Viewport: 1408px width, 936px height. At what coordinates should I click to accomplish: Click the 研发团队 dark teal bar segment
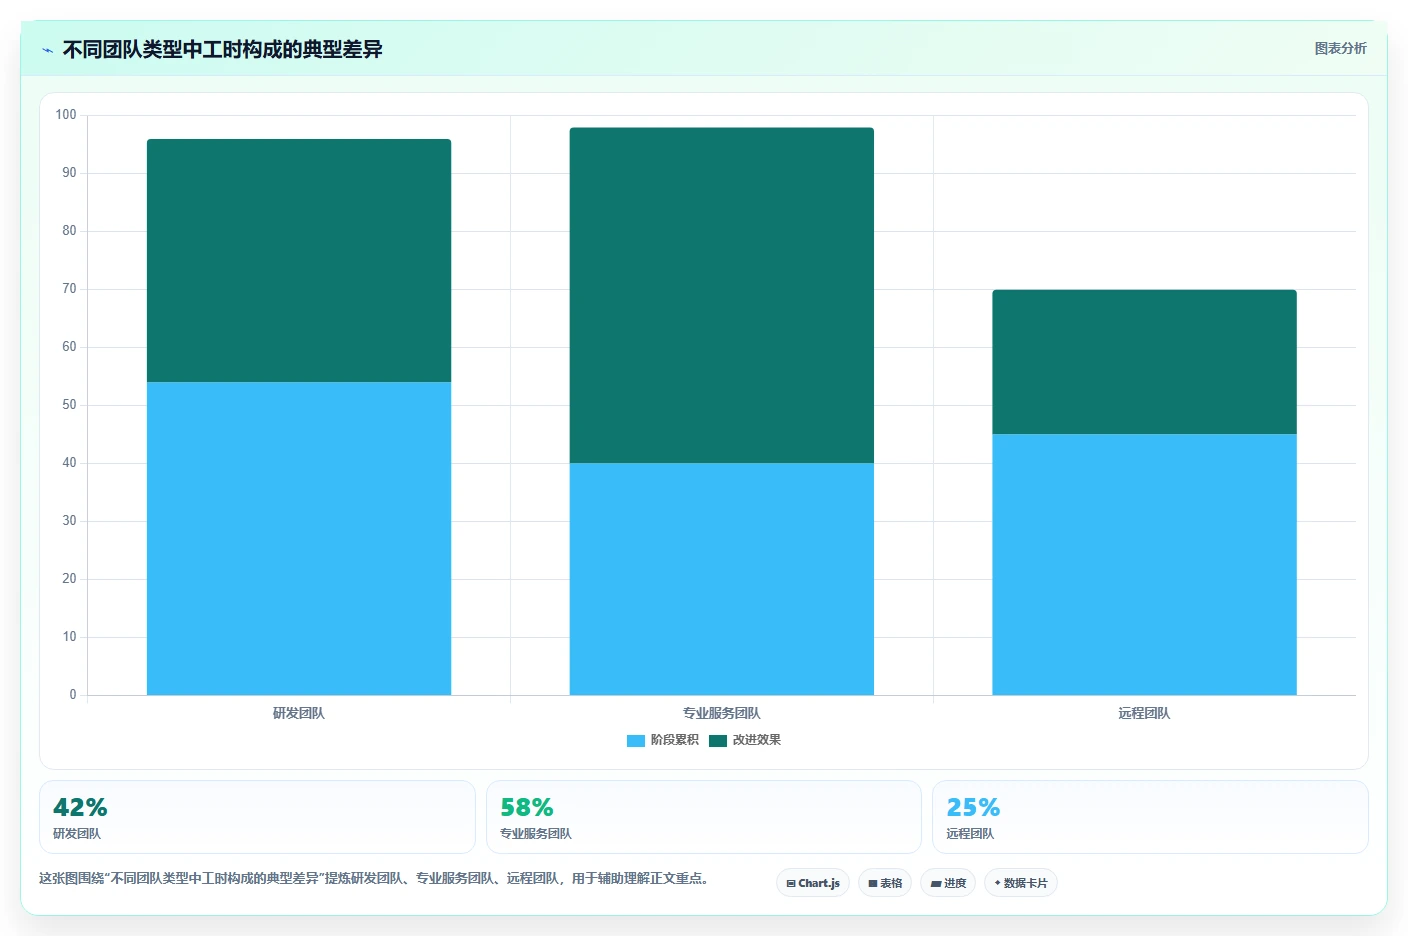point(299,260)
